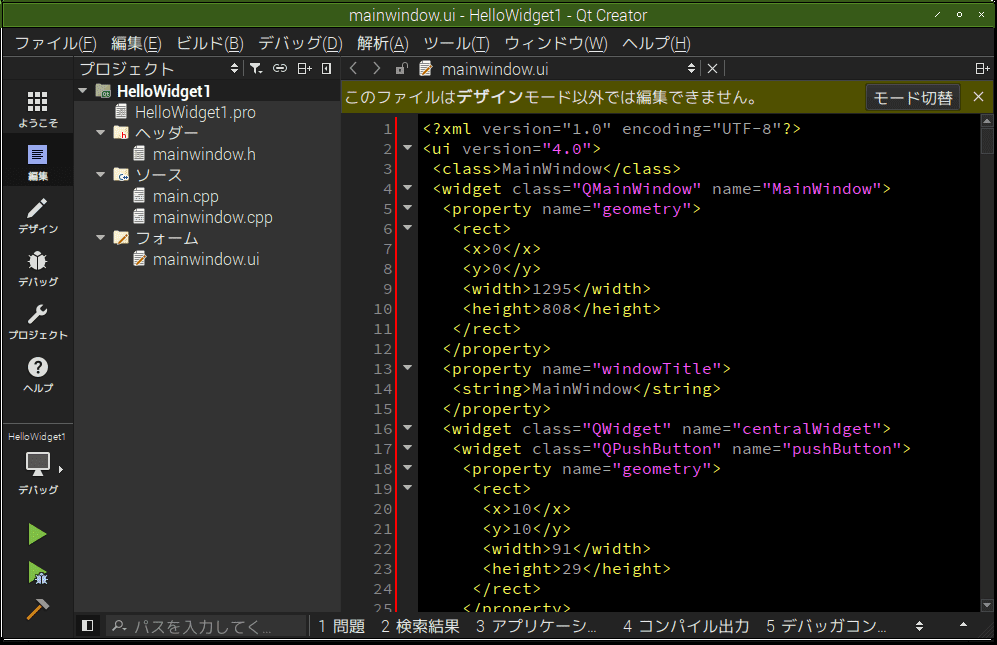Dismiss the design mode warning bar
The width and height of the screenshot is (997, 645).
[x=979, y=97]
